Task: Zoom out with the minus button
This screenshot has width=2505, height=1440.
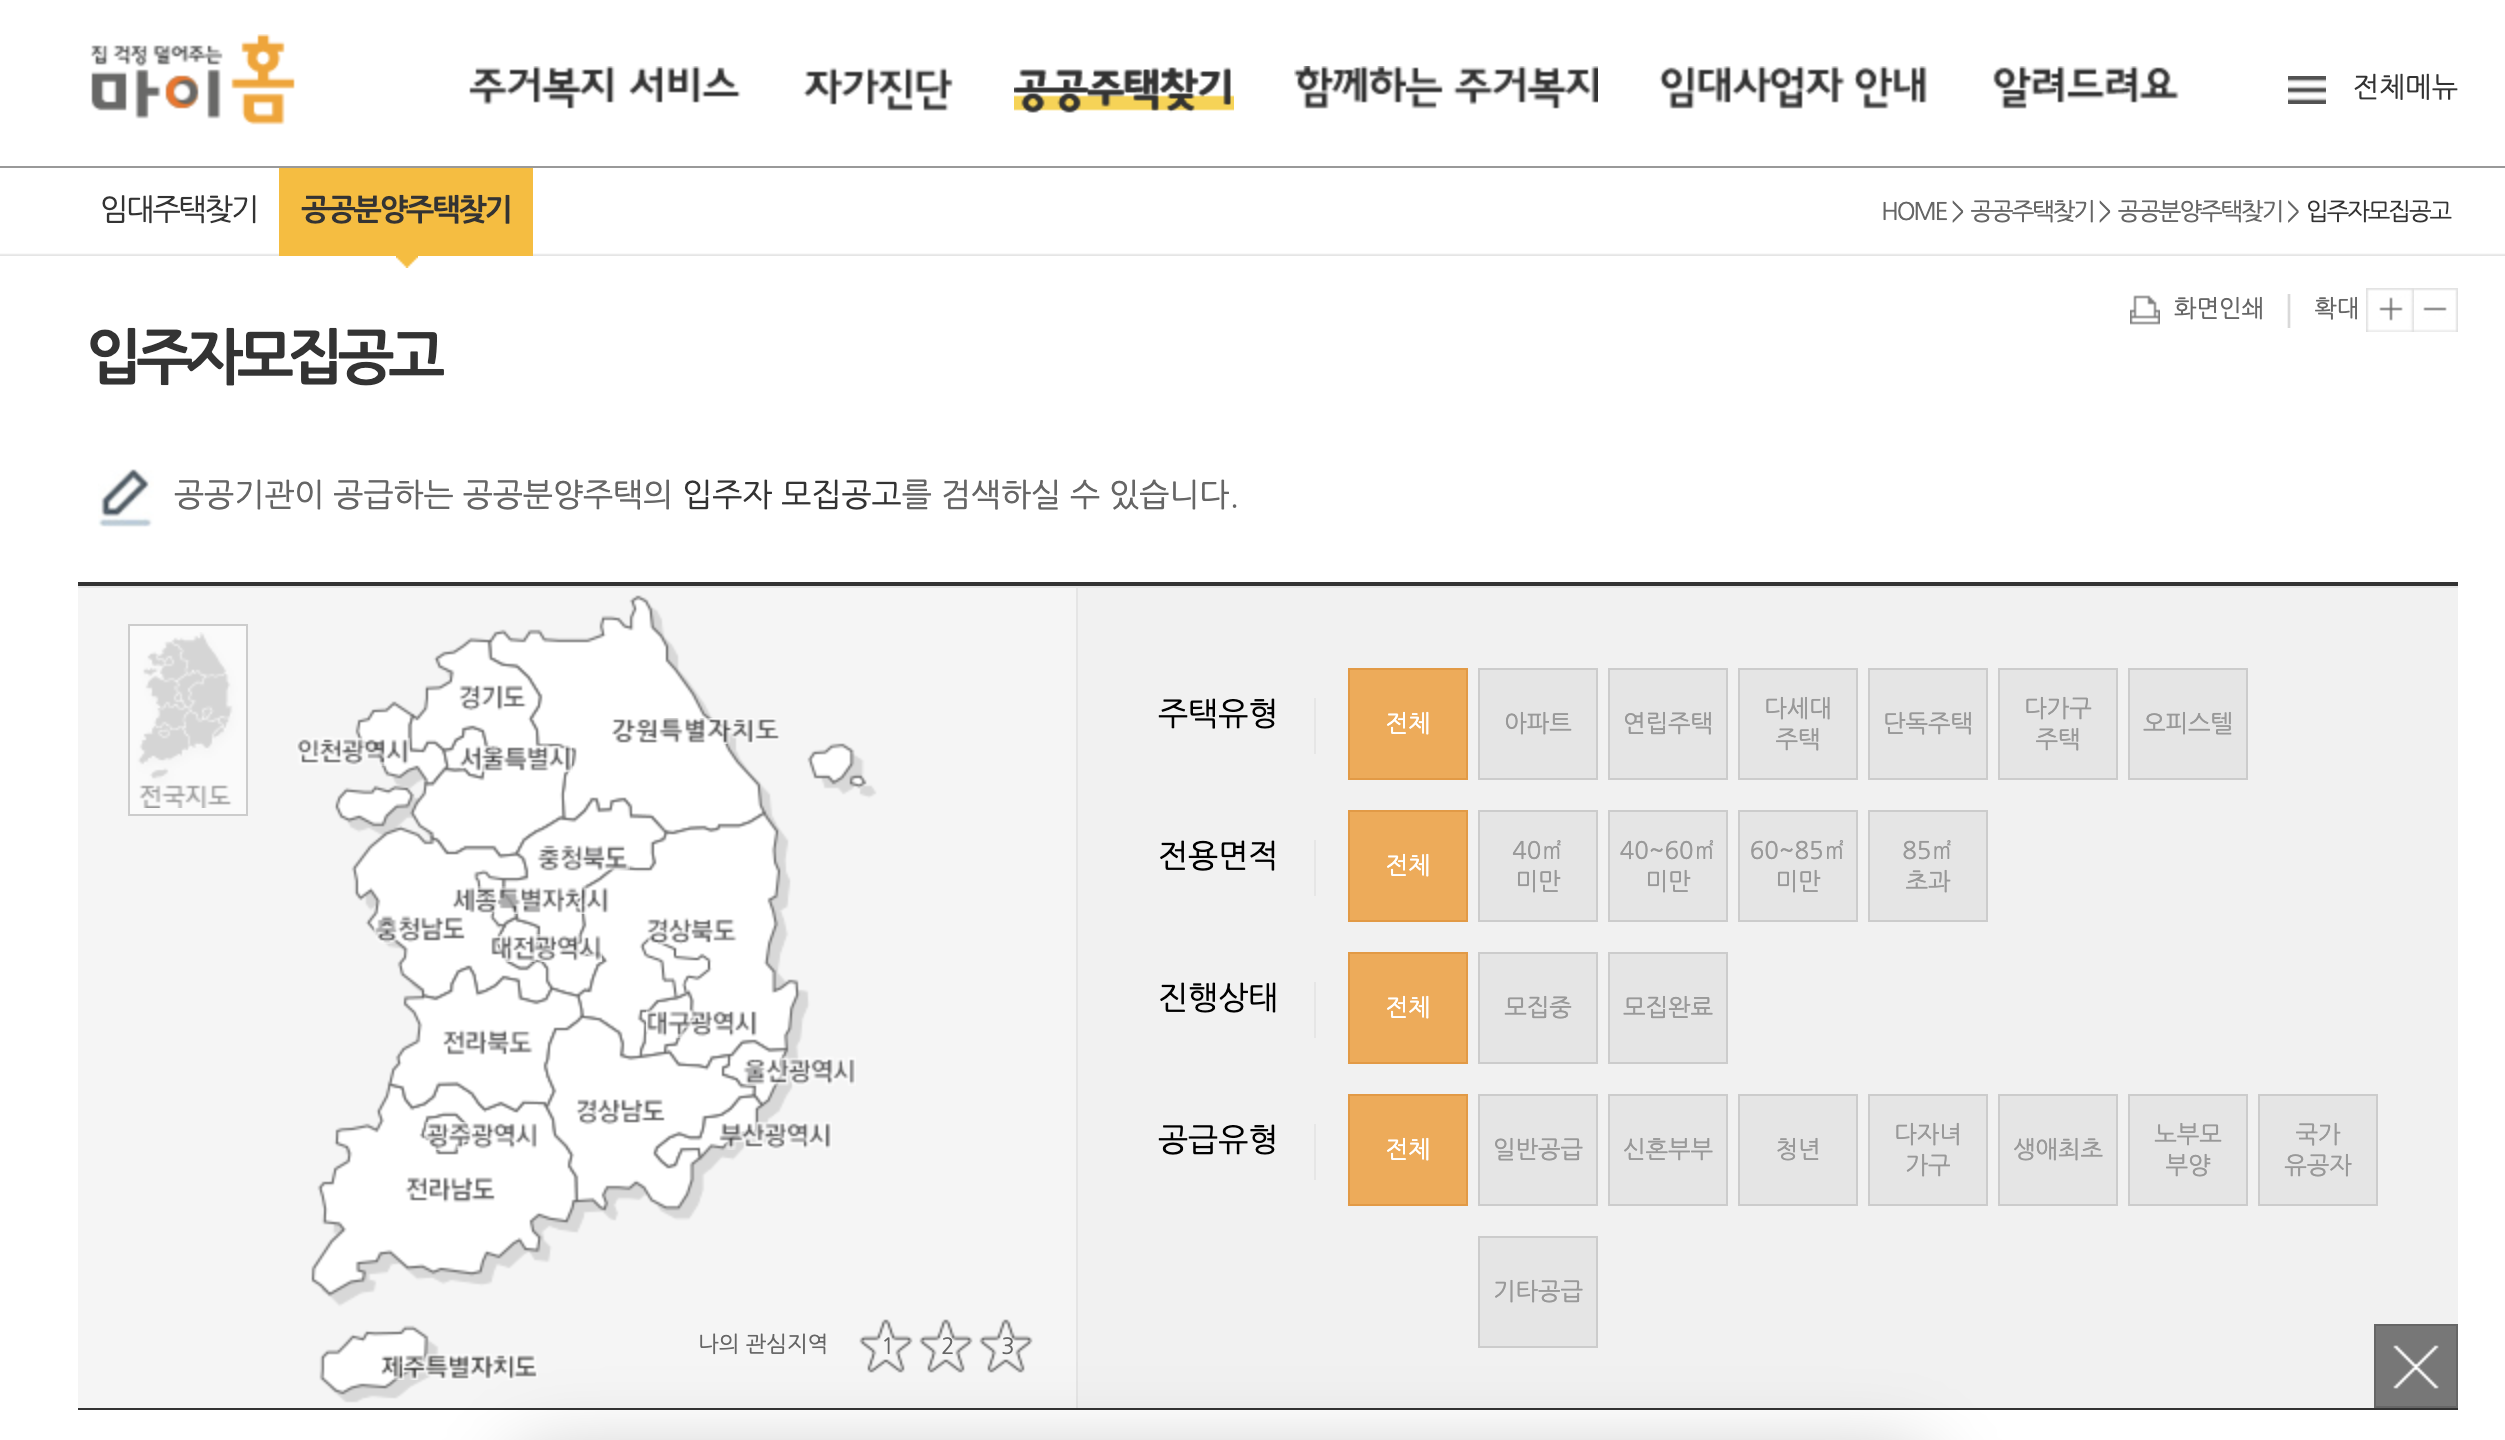Action: [x=2435, y=309]
